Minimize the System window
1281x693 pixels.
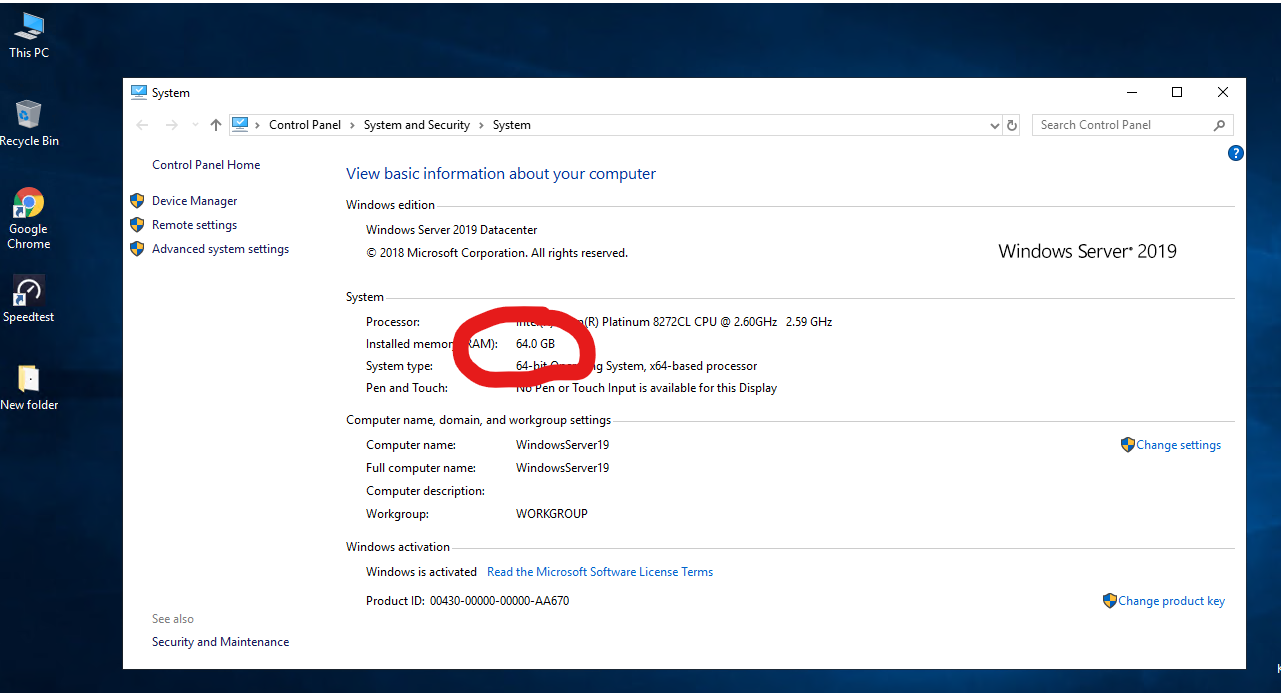(x=1131, y=92)
